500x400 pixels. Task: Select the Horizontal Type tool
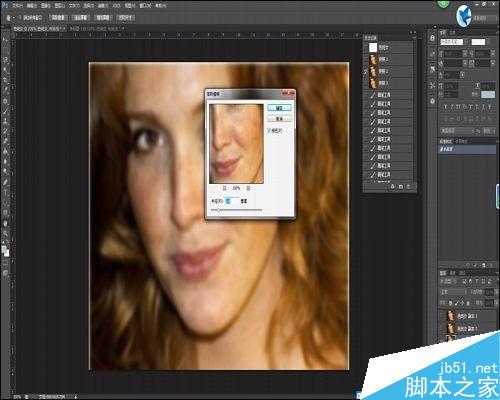(5, 192)
